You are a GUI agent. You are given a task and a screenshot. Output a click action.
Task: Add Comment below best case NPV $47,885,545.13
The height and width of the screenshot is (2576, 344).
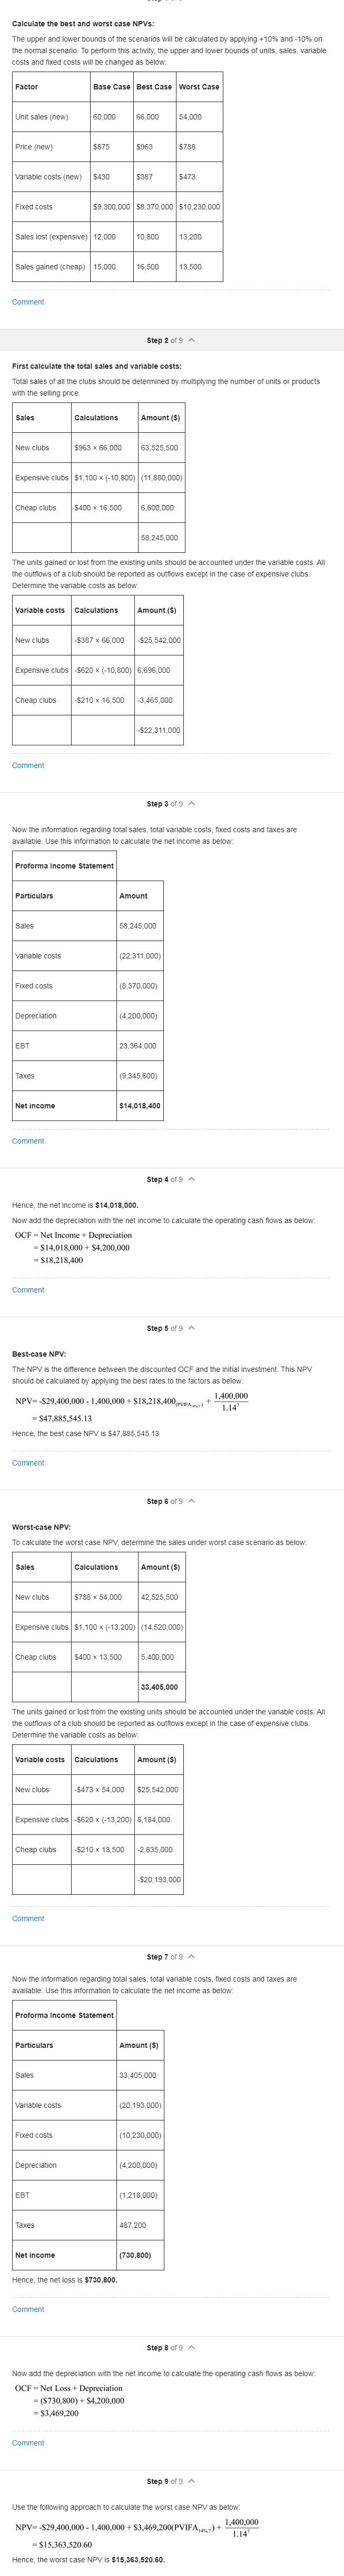(28, 1463)
